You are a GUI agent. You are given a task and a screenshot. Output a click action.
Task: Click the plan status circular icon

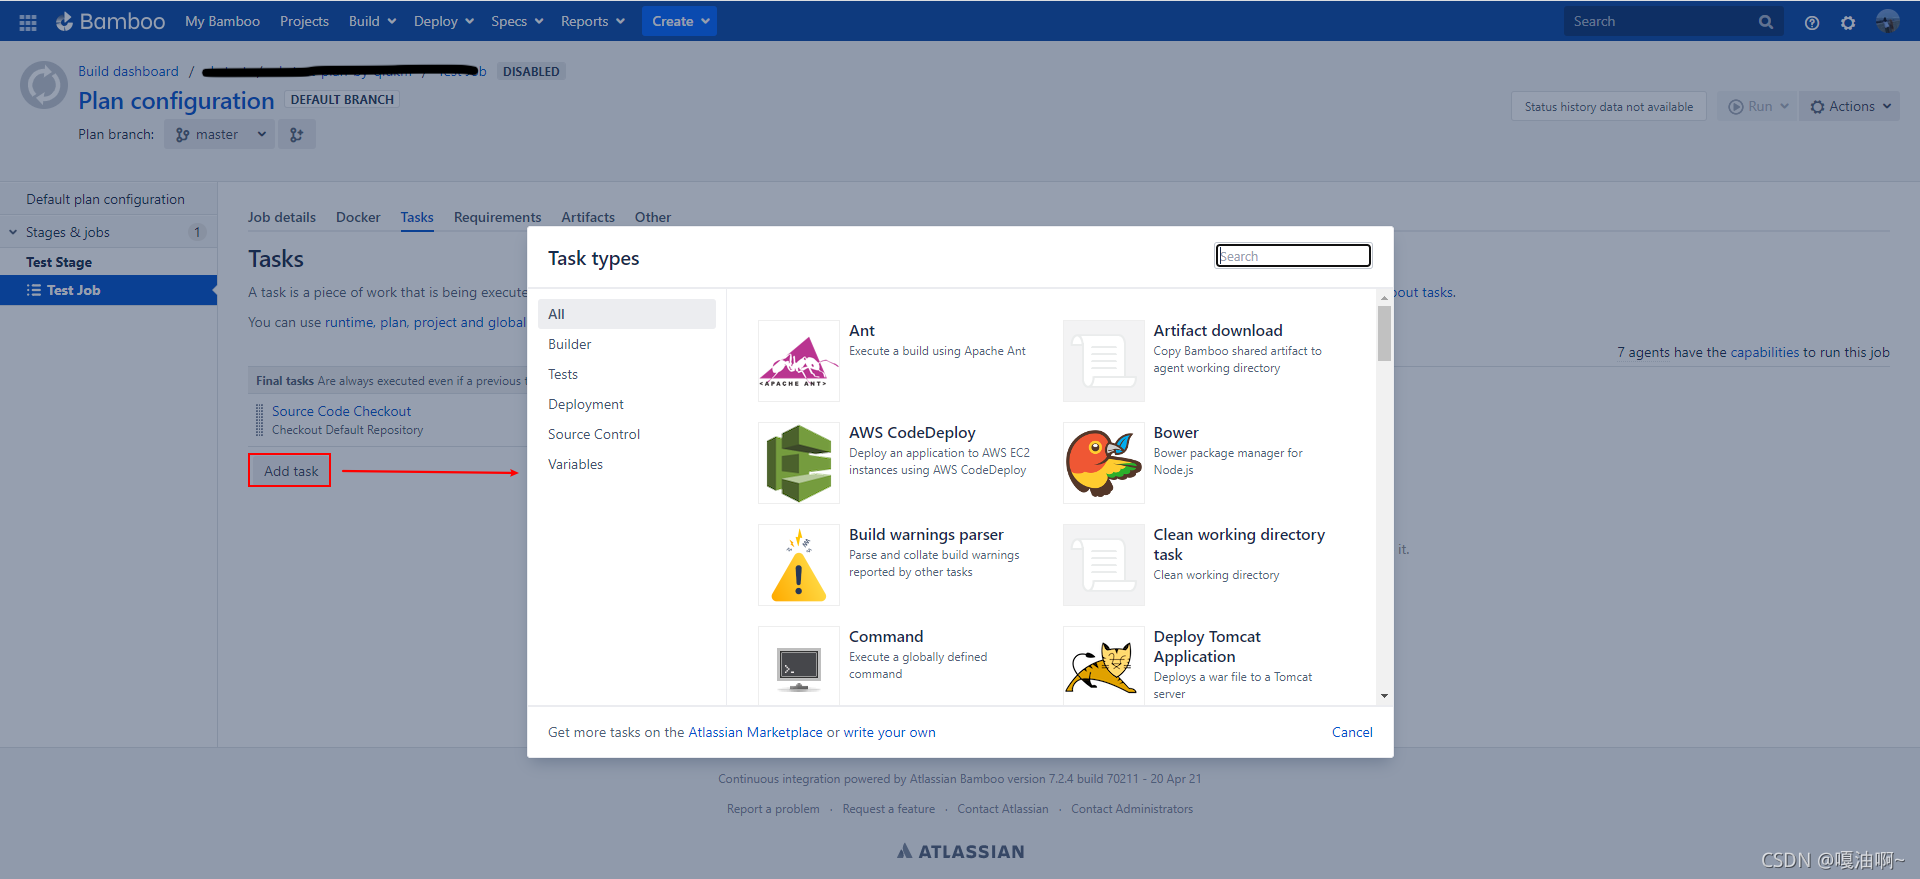(44, 85)
